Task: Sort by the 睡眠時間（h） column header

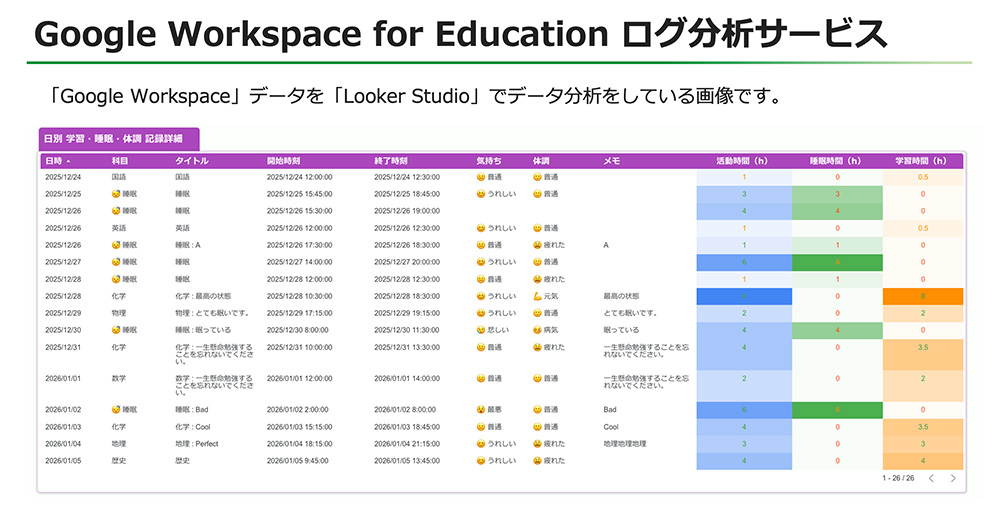Action: (837, 160)
